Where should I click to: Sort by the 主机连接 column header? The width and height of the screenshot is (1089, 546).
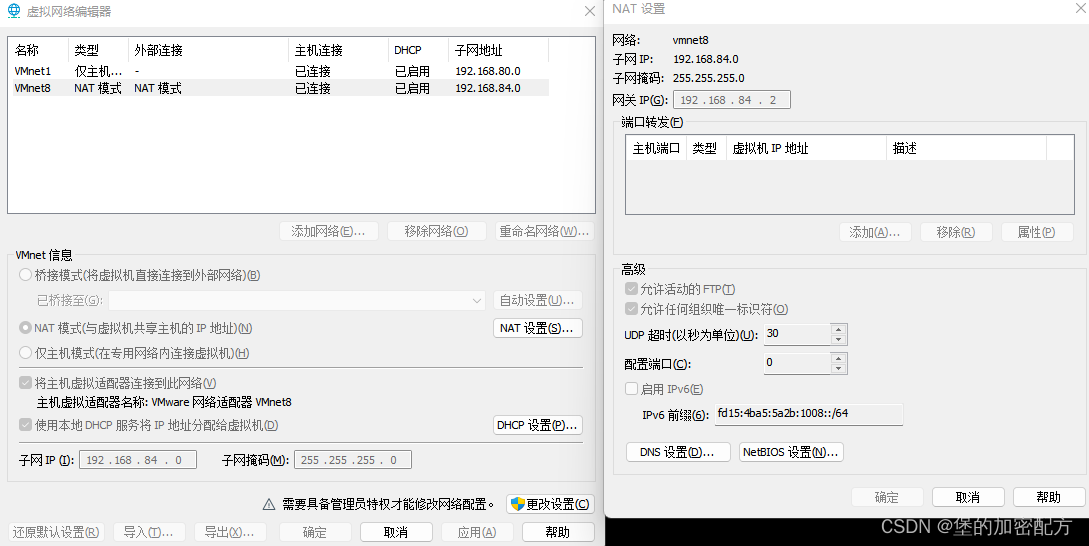tap(338, 50)
